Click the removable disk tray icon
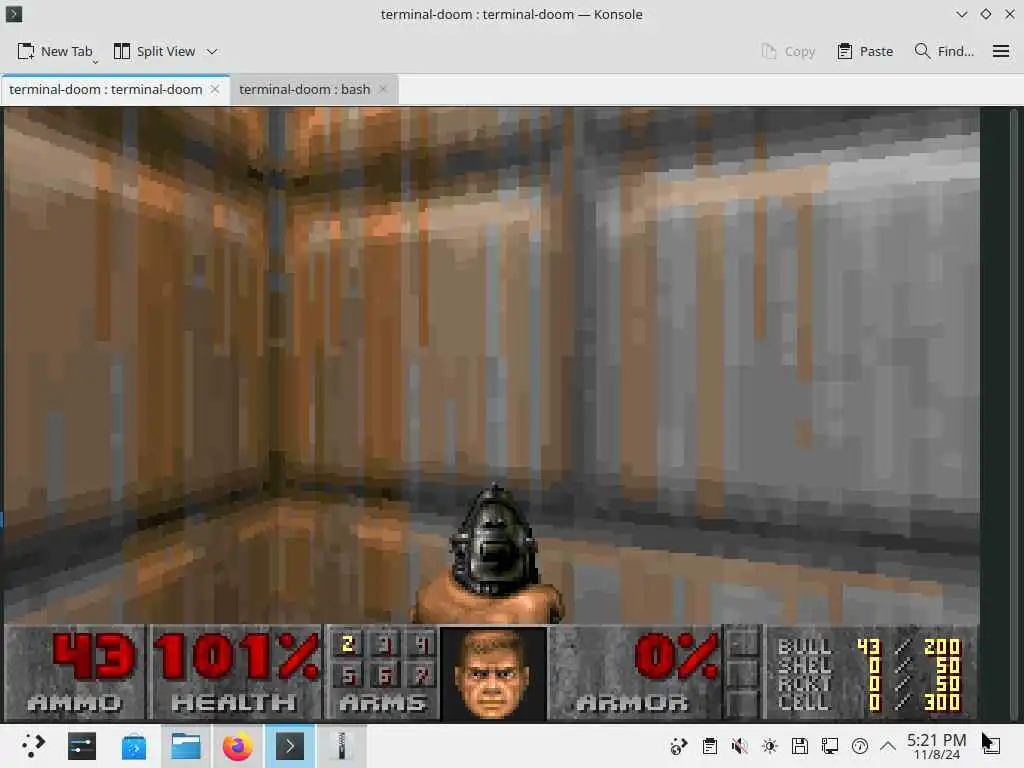This screenshot has width=1024, height=768. click(799, 746)
